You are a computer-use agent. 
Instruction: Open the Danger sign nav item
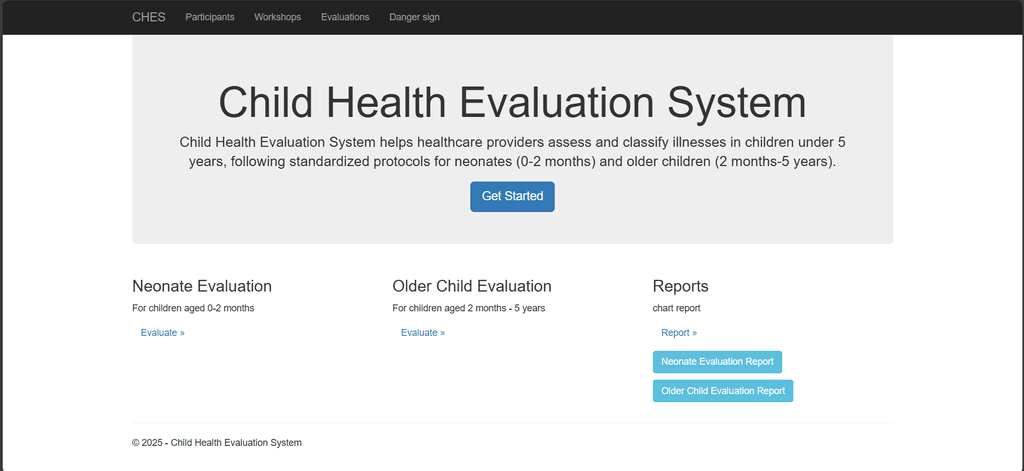(x=414, y=17)
